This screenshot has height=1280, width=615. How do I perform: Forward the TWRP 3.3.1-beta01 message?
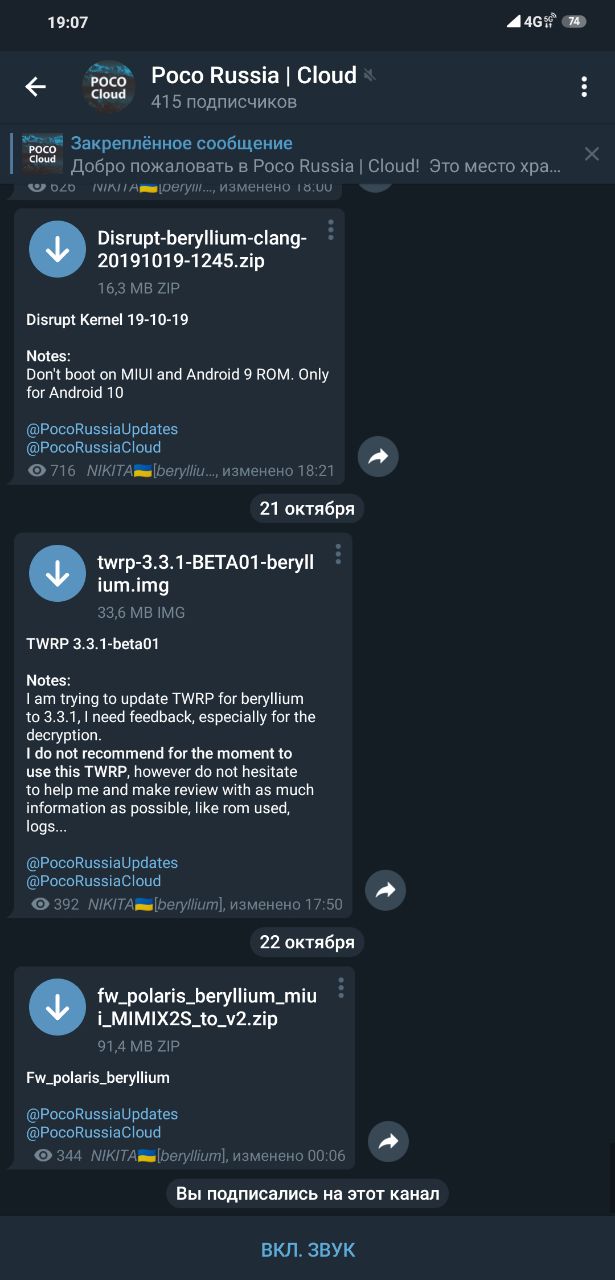(385, 890)
